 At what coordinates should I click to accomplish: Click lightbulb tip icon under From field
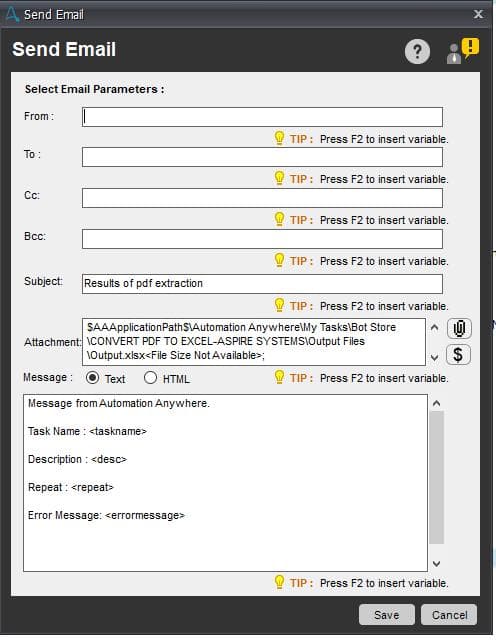pyautogui.click(x=279, y=138)
